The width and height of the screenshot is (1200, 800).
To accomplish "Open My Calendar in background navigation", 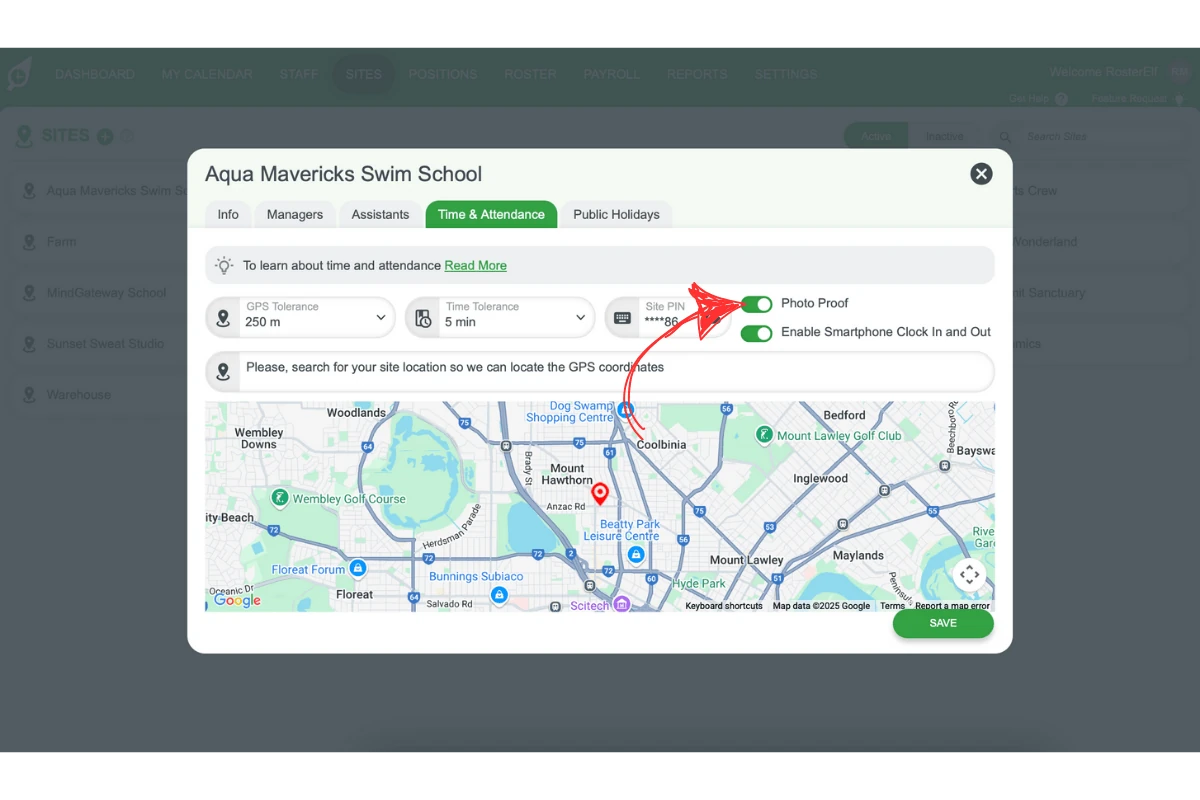I will coord(207,74).
